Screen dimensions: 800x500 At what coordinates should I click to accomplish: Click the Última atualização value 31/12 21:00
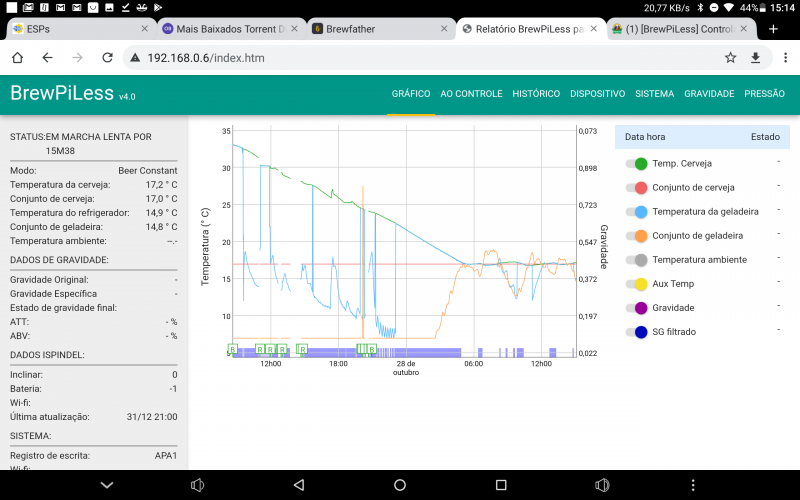152,417
